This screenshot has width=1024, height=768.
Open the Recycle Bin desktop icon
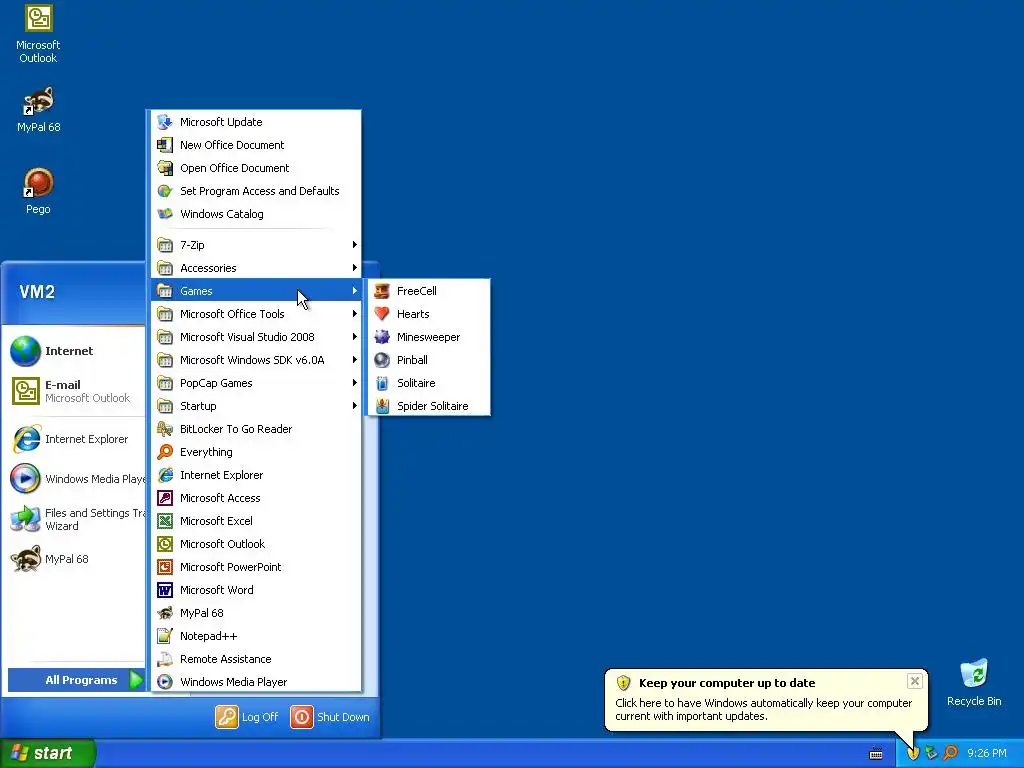click(974, 682)
